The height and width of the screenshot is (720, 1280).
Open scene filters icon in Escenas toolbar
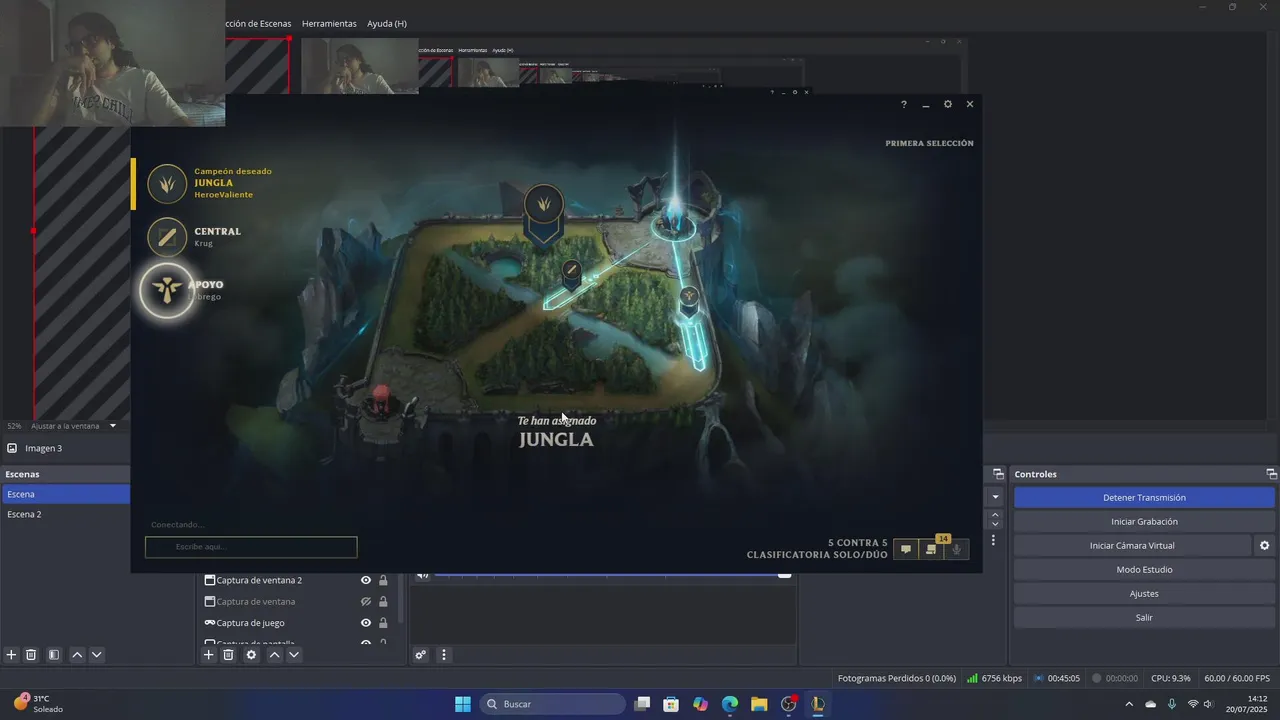[x=54, y=655]
